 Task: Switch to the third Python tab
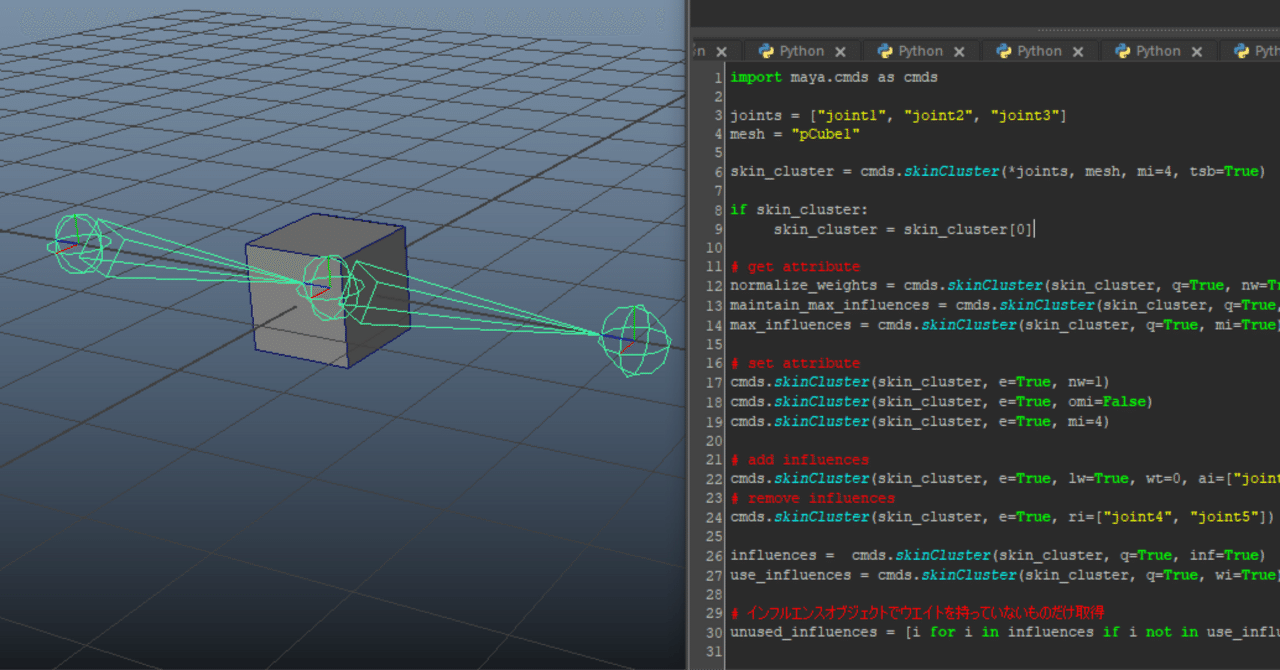[x=920, y=50]
